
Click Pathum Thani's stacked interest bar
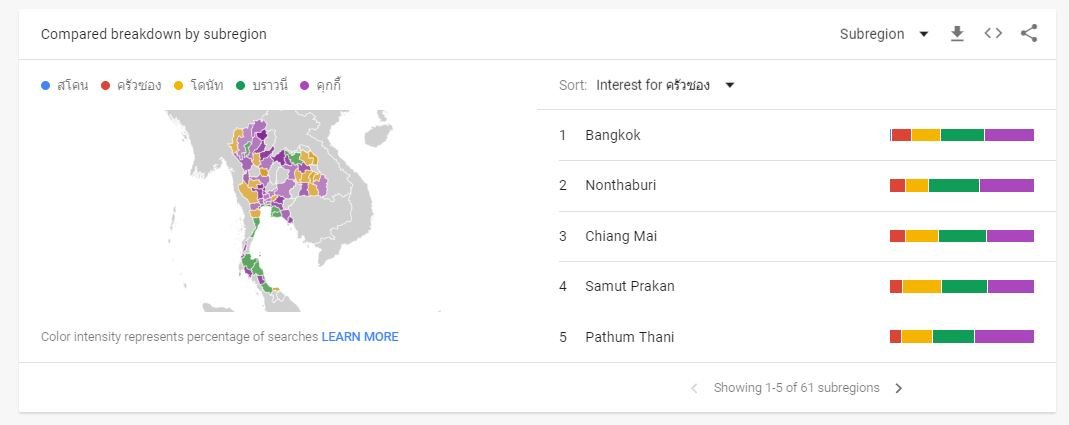point(962,337)
